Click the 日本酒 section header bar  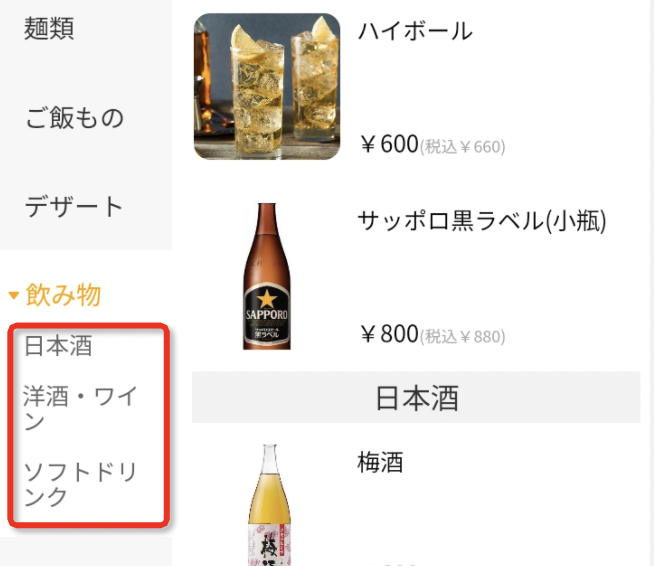click(416, 397)
